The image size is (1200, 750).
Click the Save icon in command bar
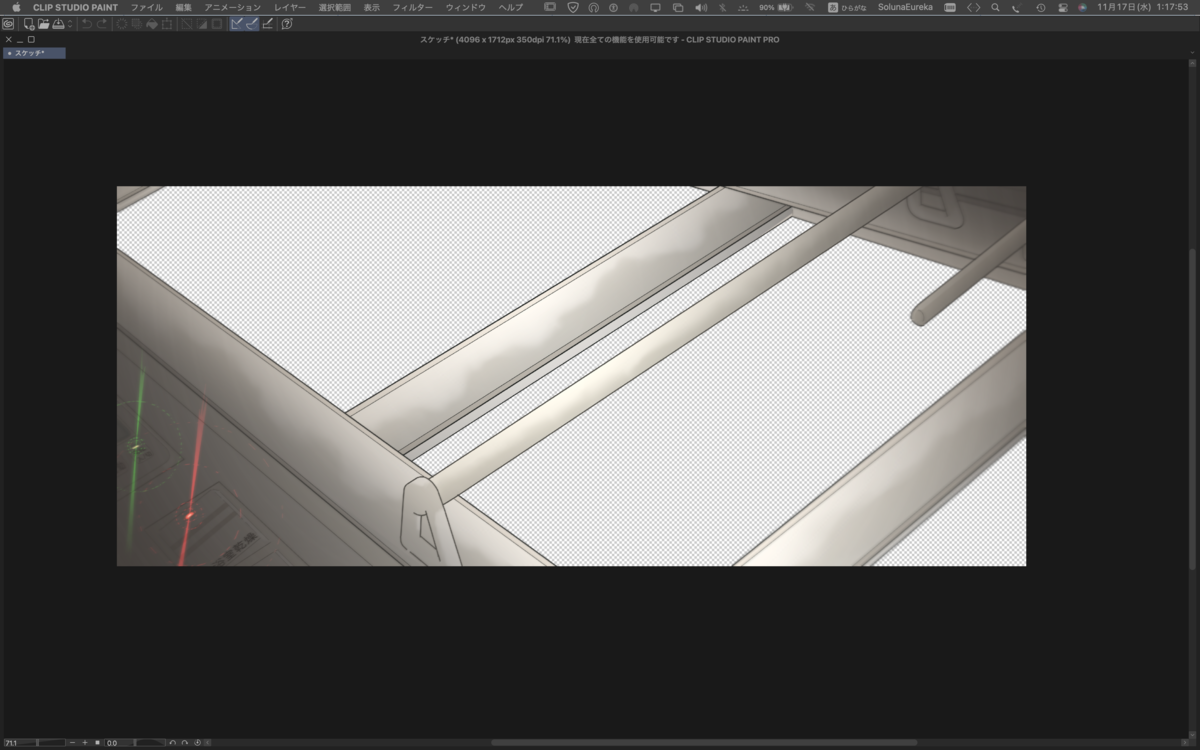(x=58, y=24)
